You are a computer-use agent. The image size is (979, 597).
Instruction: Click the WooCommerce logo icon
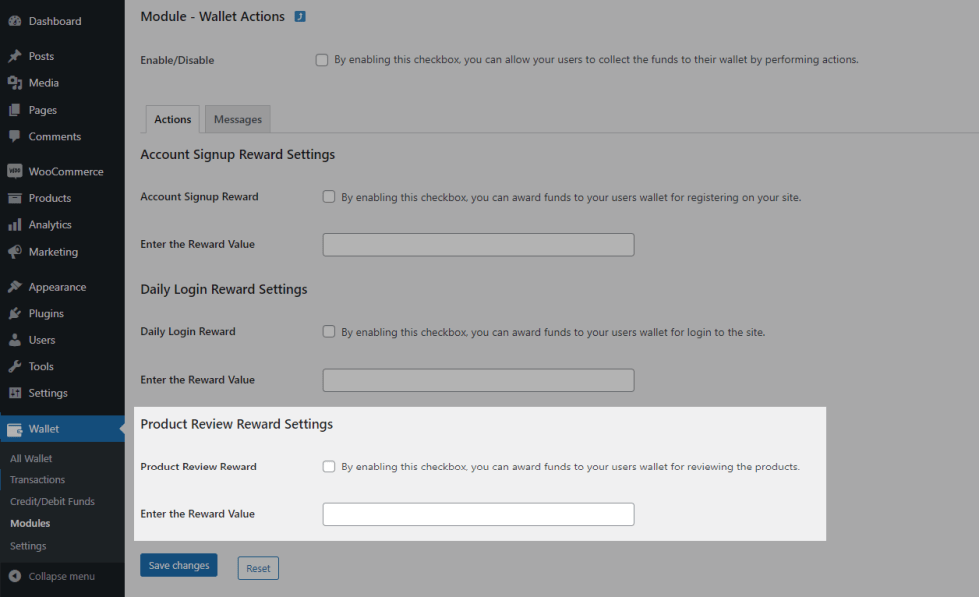[15, 172]
